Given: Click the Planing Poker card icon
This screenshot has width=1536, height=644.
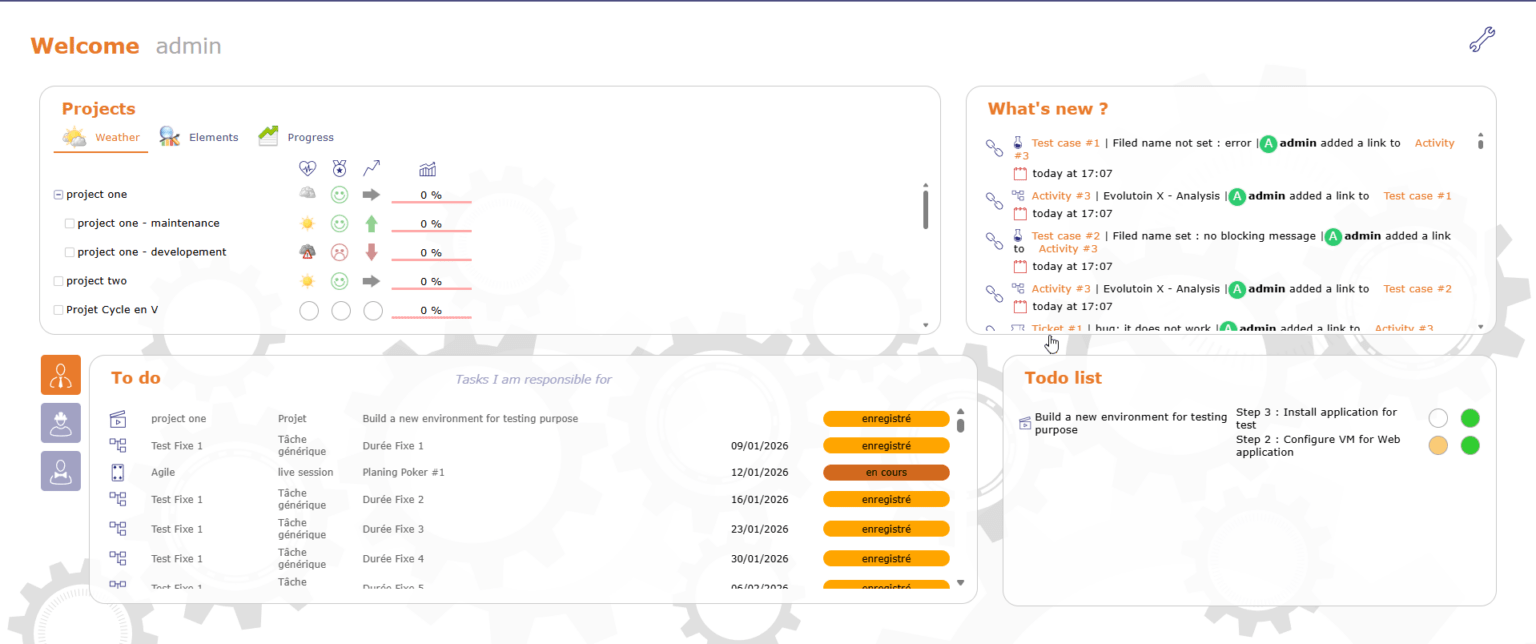Looking at the screenshot, I should click(118, 472).
